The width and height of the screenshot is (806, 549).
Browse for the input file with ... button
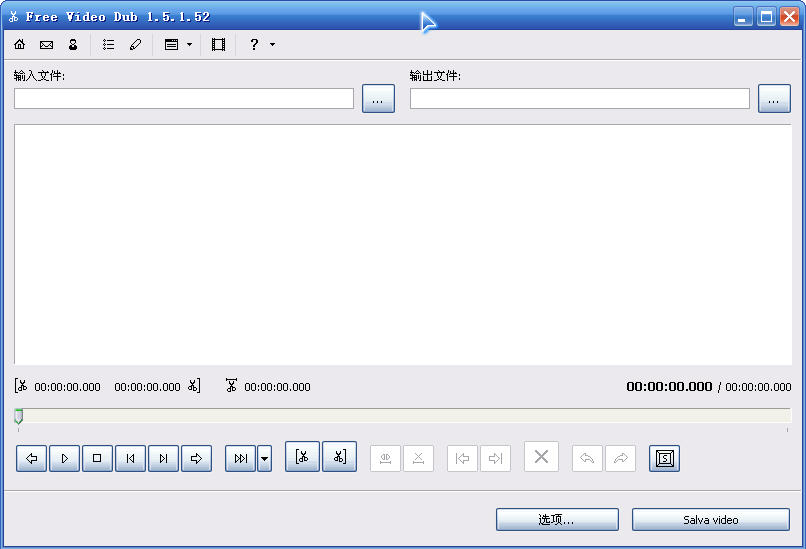[x=378, y=98]
